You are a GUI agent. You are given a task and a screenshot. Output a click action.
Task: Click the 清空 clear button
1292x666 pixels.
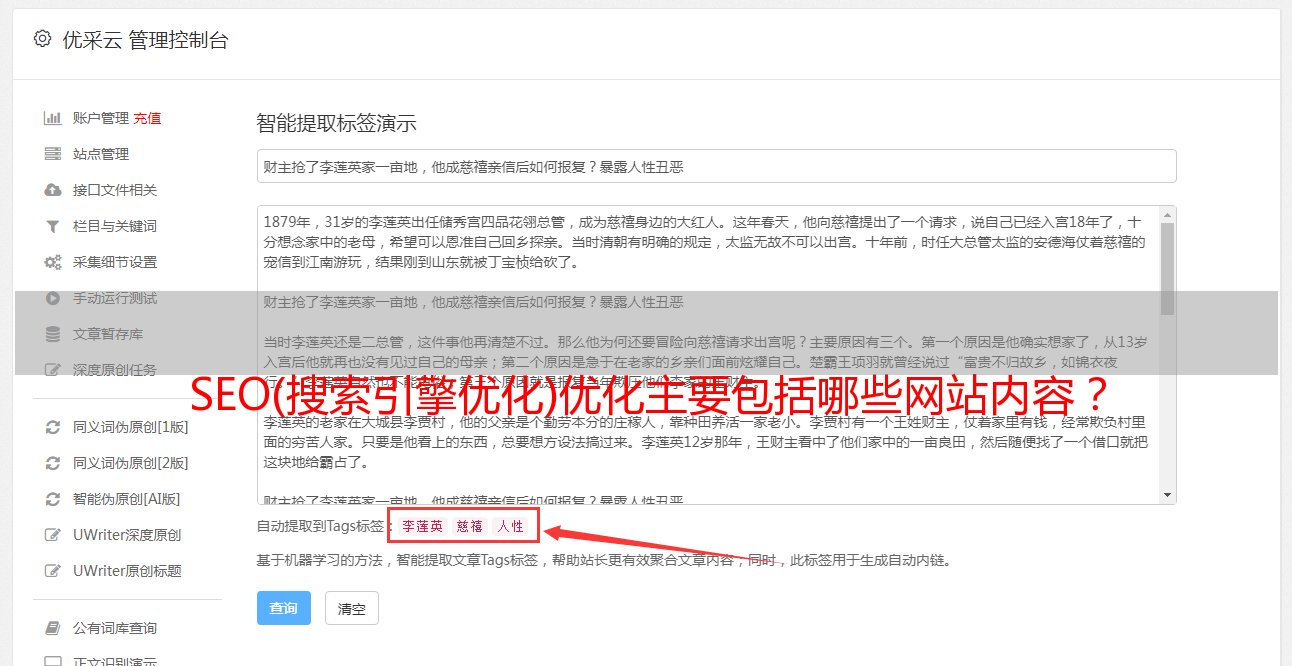pos(352,608)
